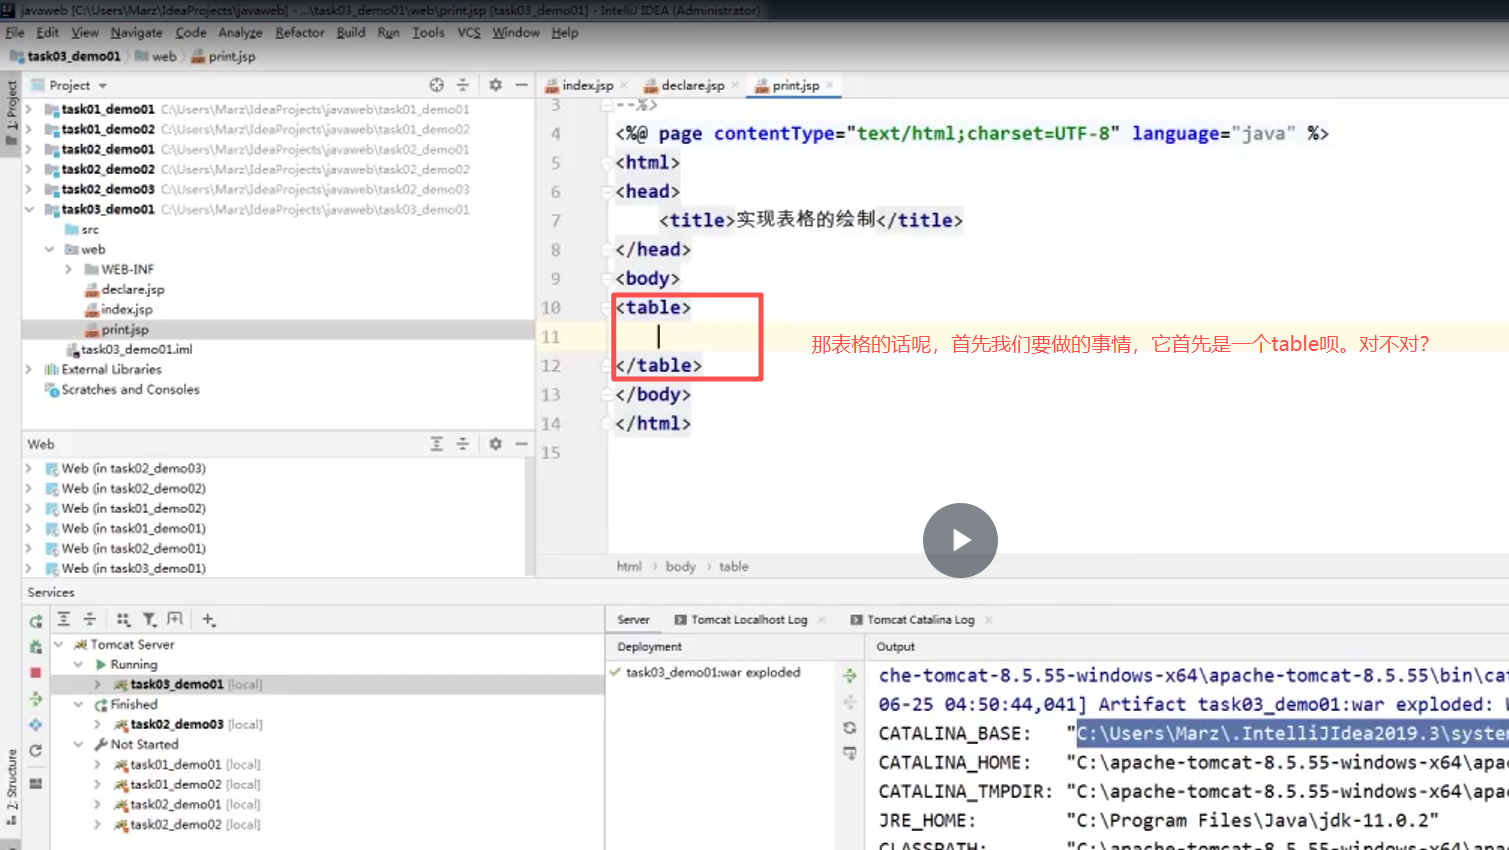The width and height of the screenshot is (1509, 850).
Task: Switch to the declare.jsp editor tab
Action: (692, 85)
